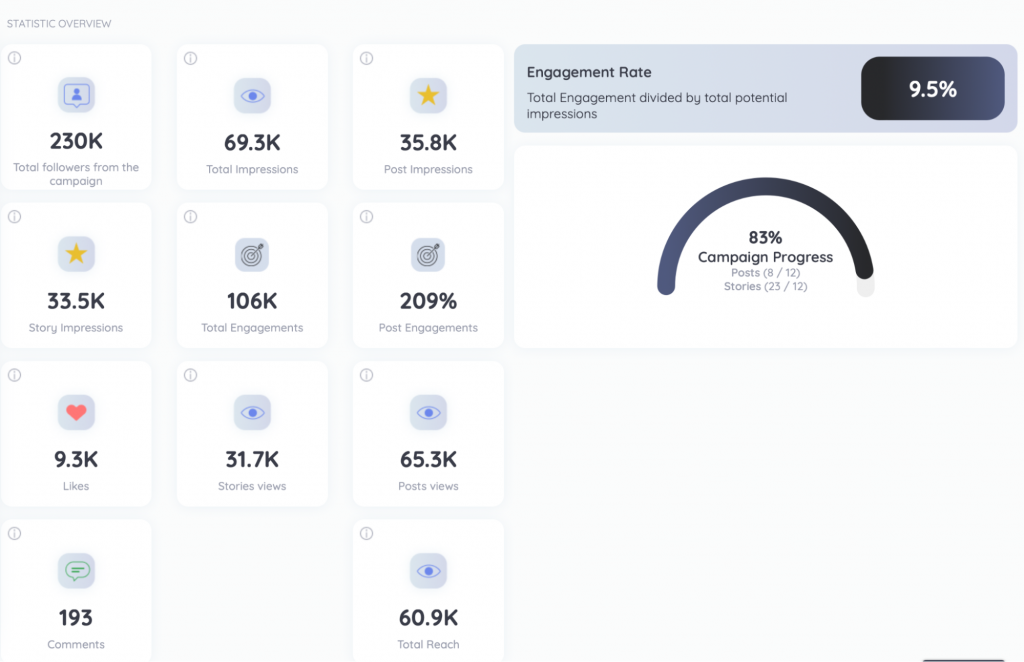Click the Total followers person icon

[76, 96]
